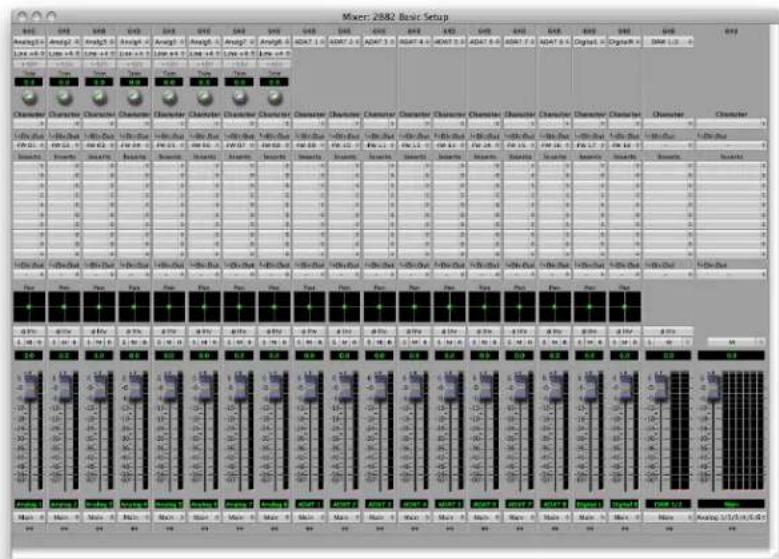
Task: Enable +48 phantom power on Analog 7
Action: [239, 64]
